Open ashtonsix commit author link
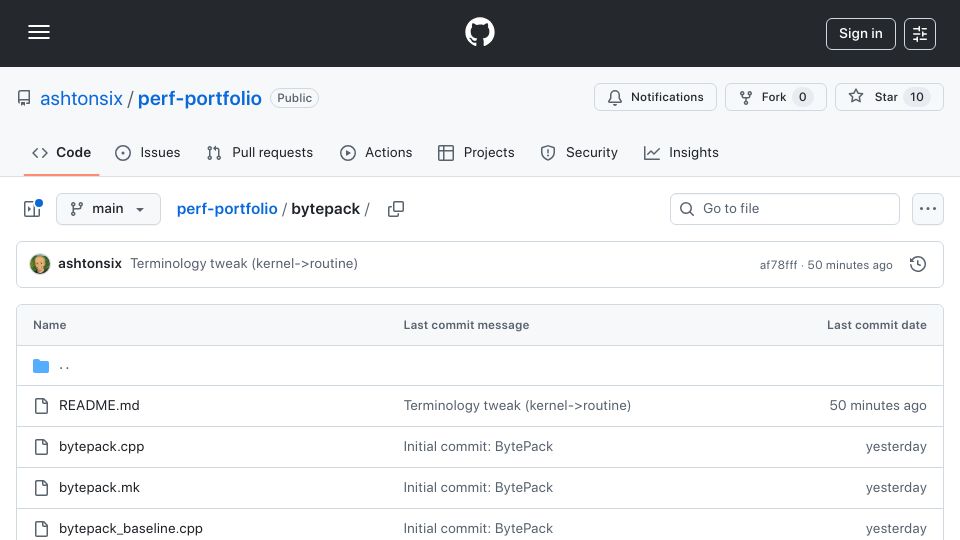 [90, 263]
